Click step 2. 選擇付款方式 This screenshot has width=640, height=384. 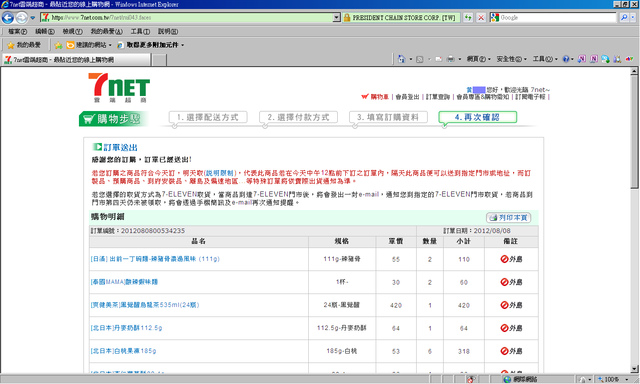pos(298,117)
